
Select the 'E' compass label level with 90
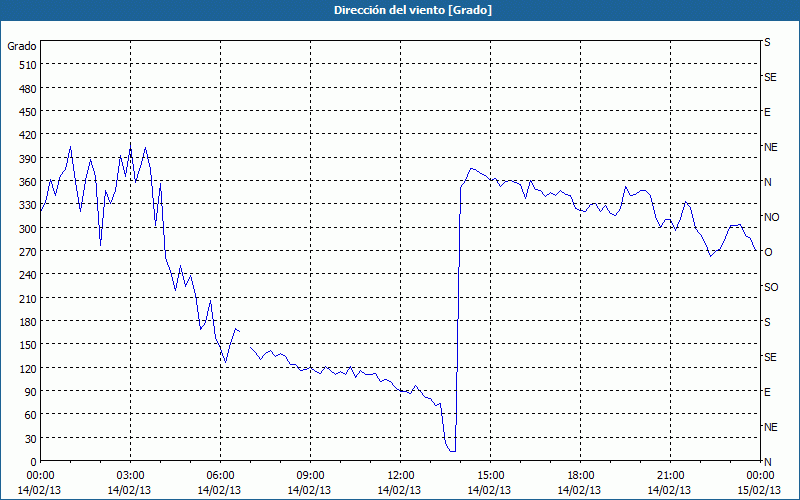767,392
